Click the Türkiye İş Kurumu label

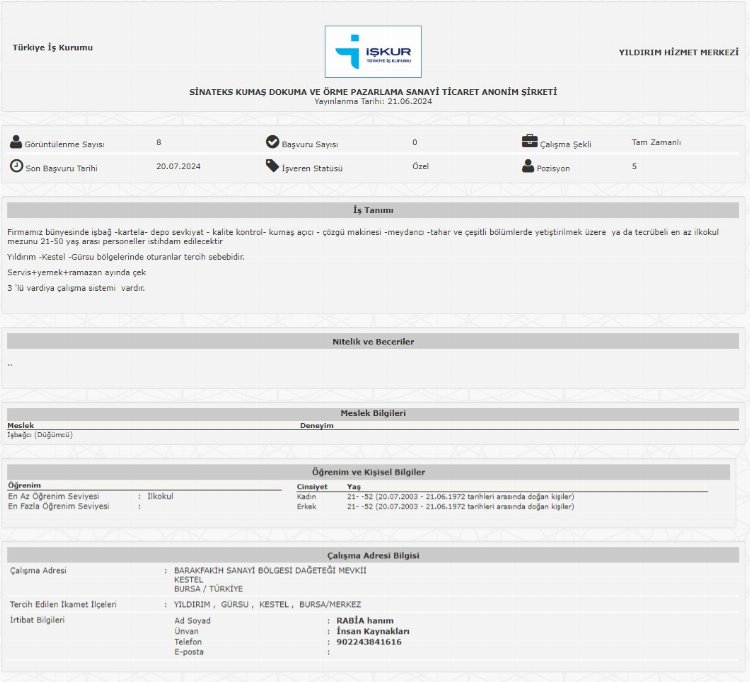point(53,48)
